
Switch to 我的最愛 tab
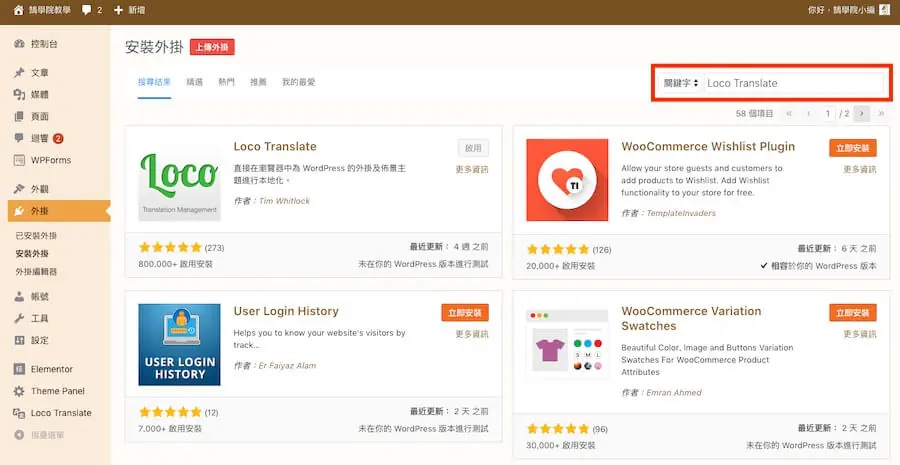pos(298,82)
